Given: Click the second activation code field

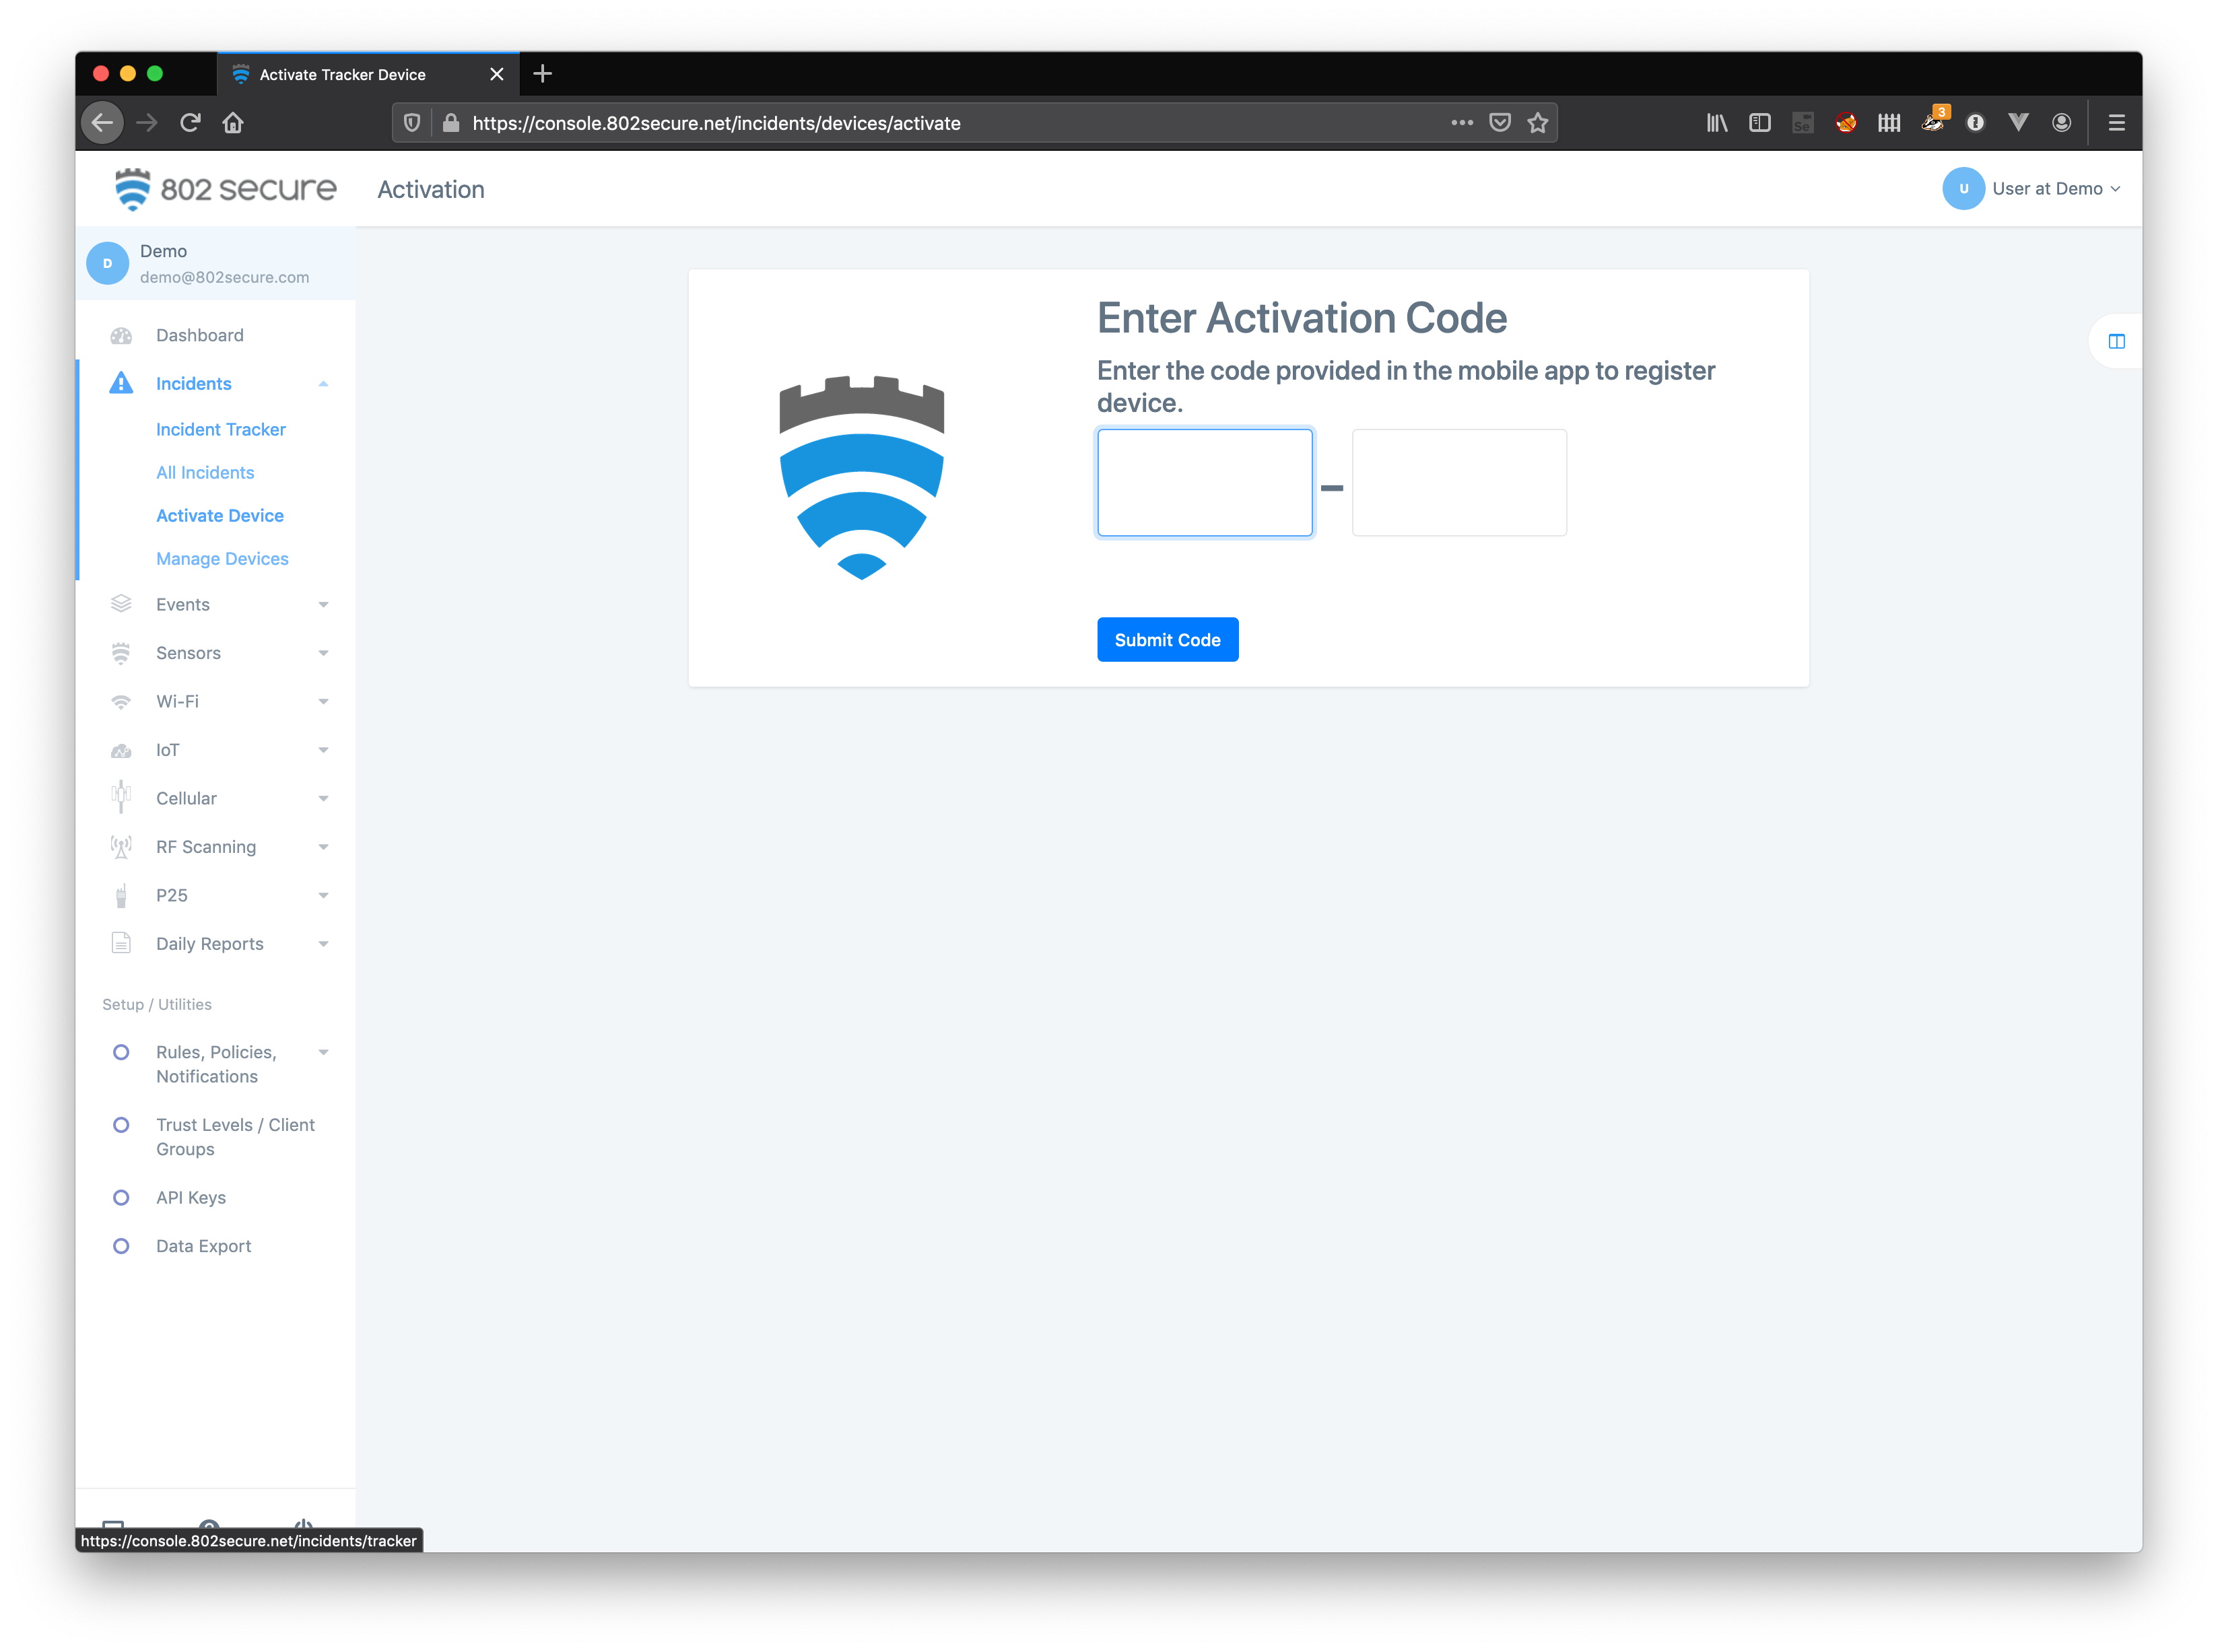Looking at the screenshot, I should (x=1458, y=483).
